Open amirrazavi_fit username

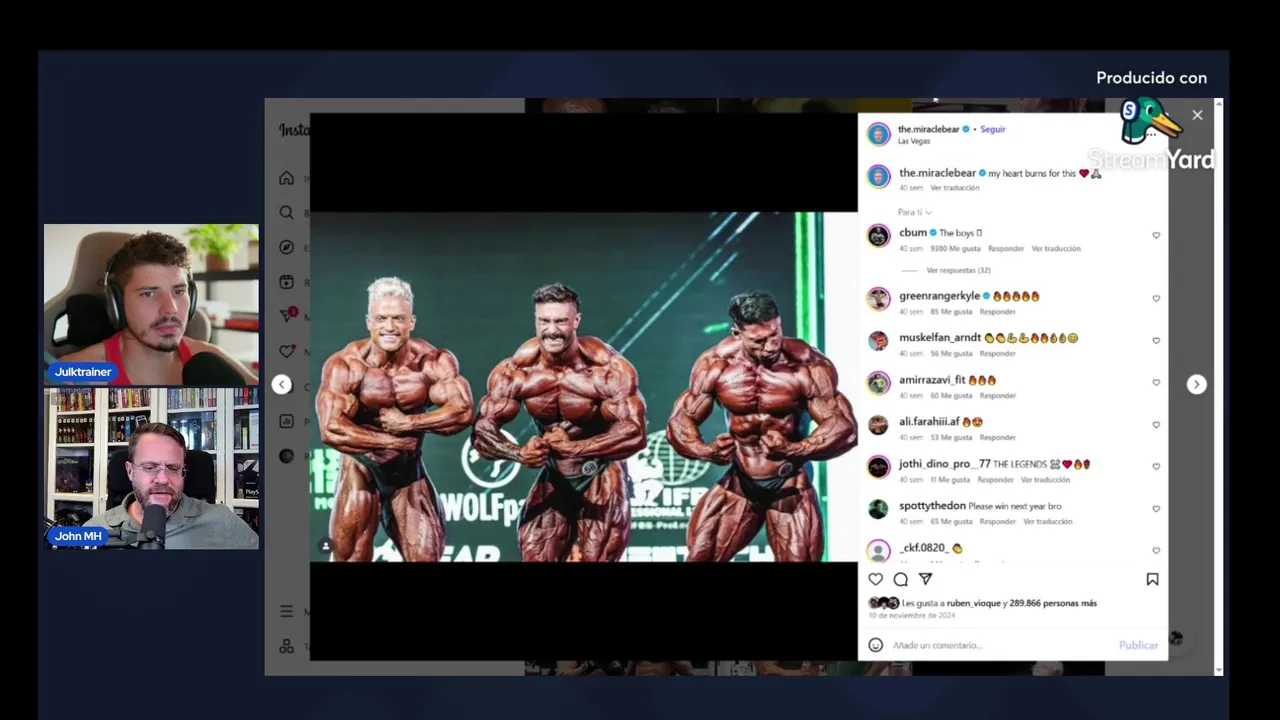pos(932,380)
